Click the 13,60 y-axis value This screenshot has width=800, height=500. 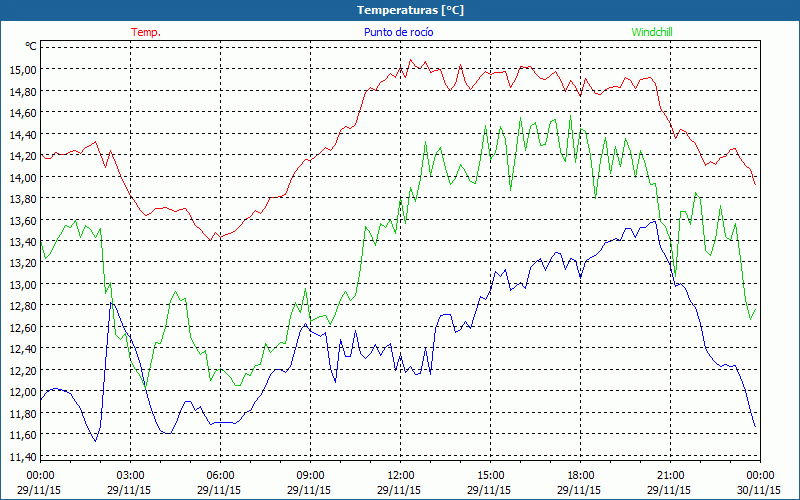tap(23, 220)
